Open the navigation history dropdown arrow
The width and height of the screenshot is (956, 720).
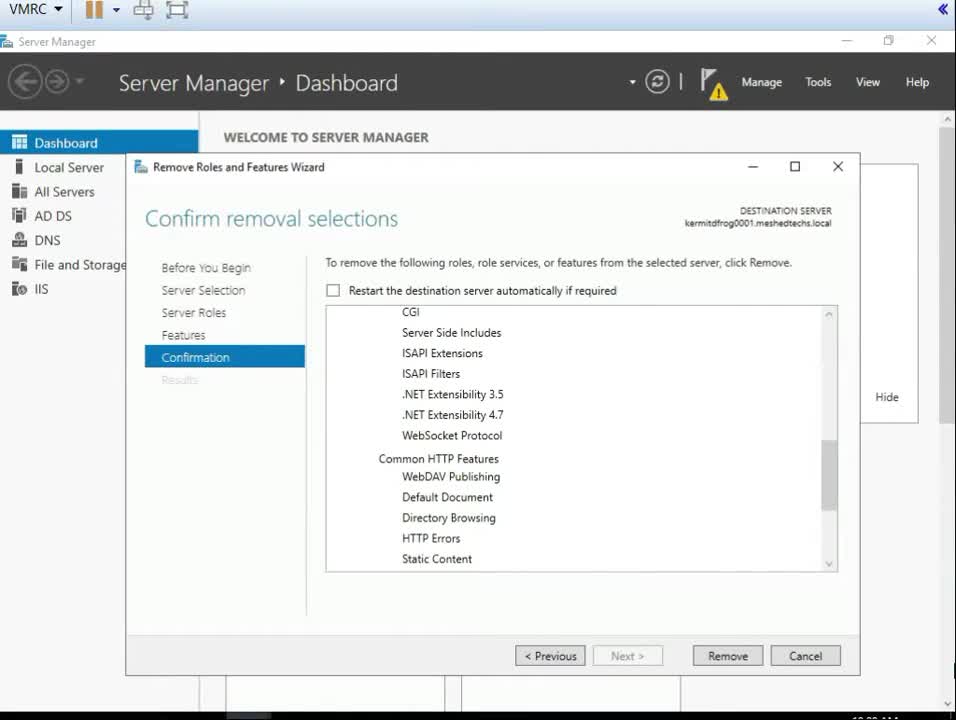click(x=79, y=82)
